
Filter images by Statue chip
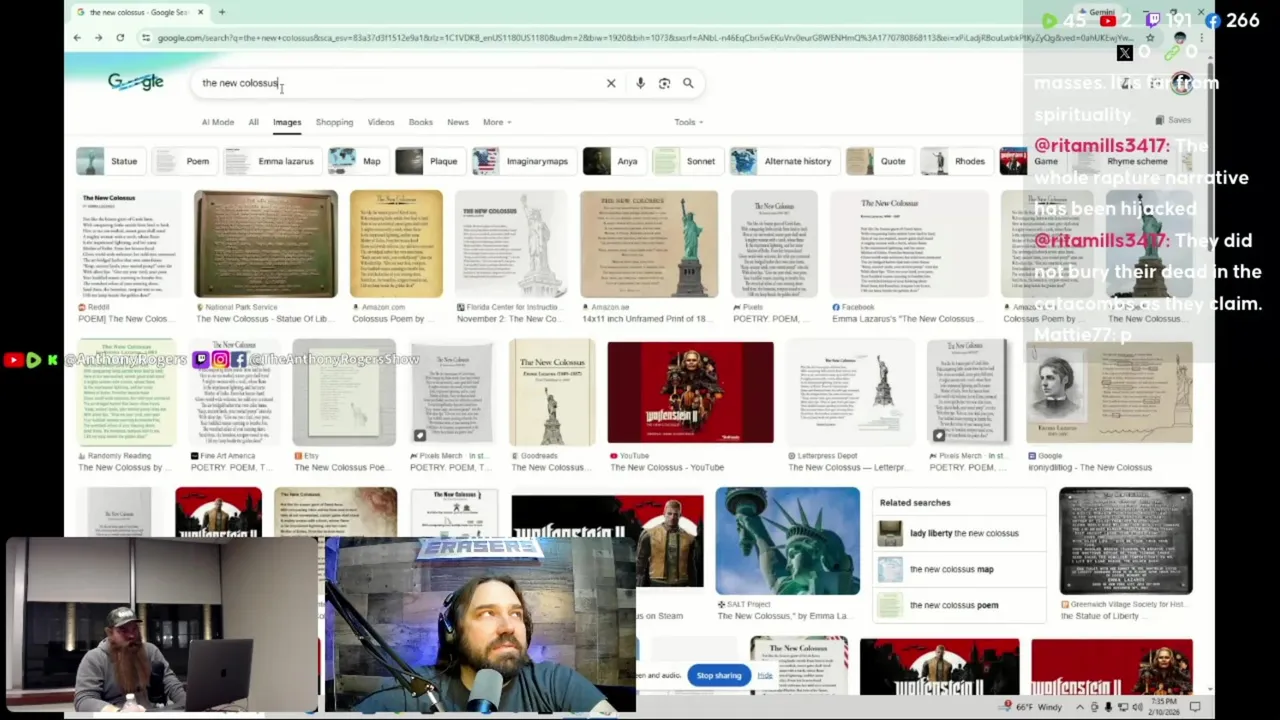click(x=110, y=161)
